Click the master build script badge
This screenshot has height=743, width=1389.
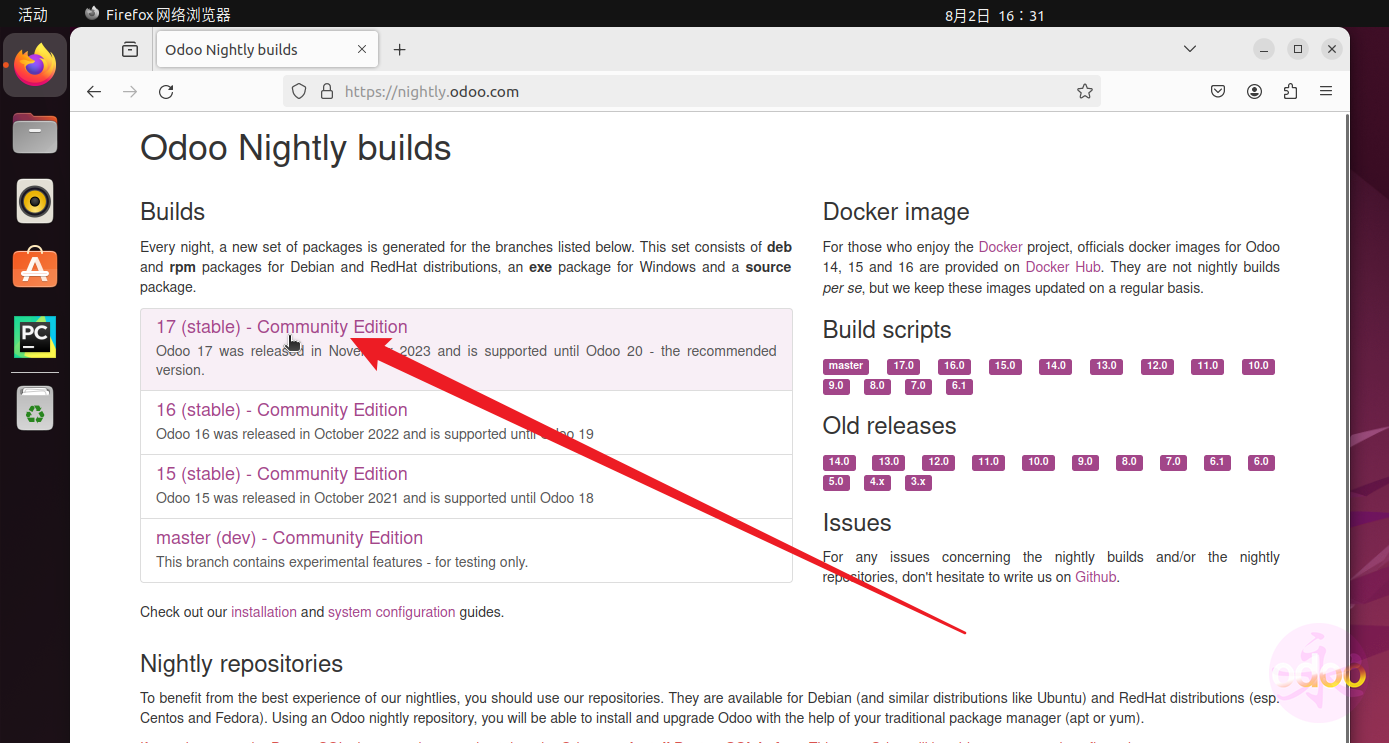(846, 366)
